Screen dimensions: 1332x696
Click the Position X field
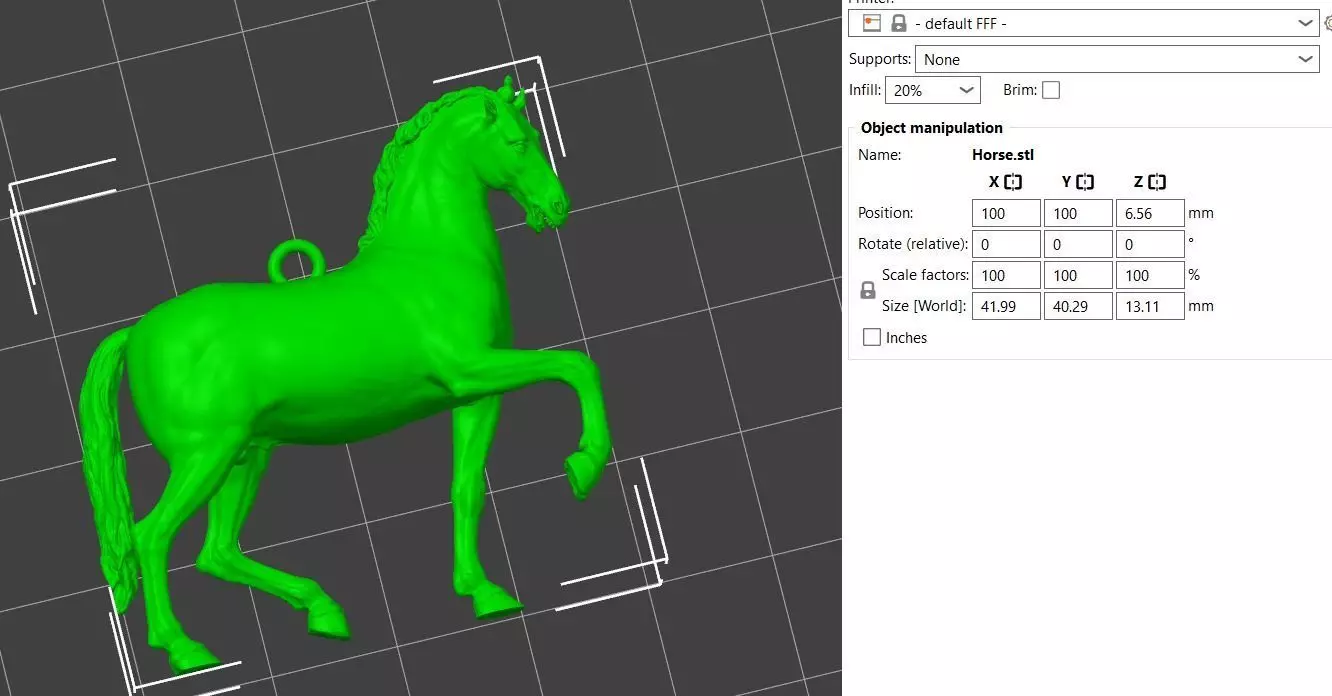coord(1006,213)
